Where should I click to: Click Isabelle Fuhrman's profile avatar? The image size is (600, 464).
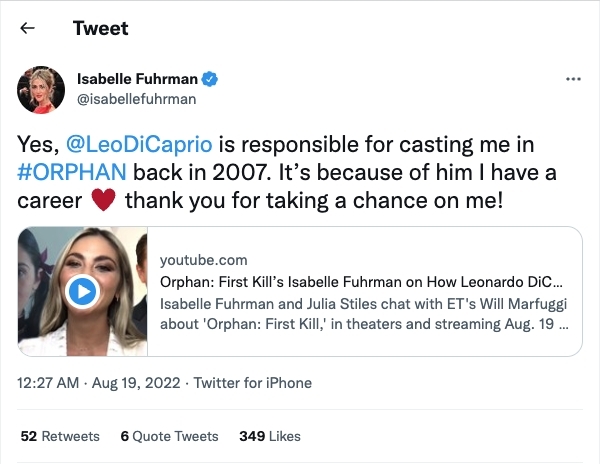(41, 88)
